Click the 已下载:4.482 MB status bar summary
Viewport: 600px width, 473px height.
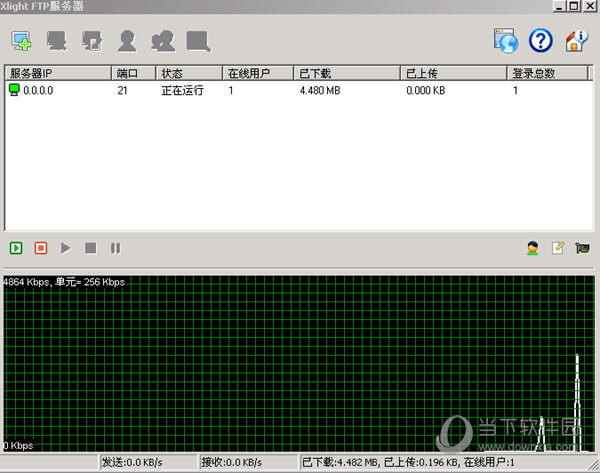pyautogui.click(x=408, y=462)
